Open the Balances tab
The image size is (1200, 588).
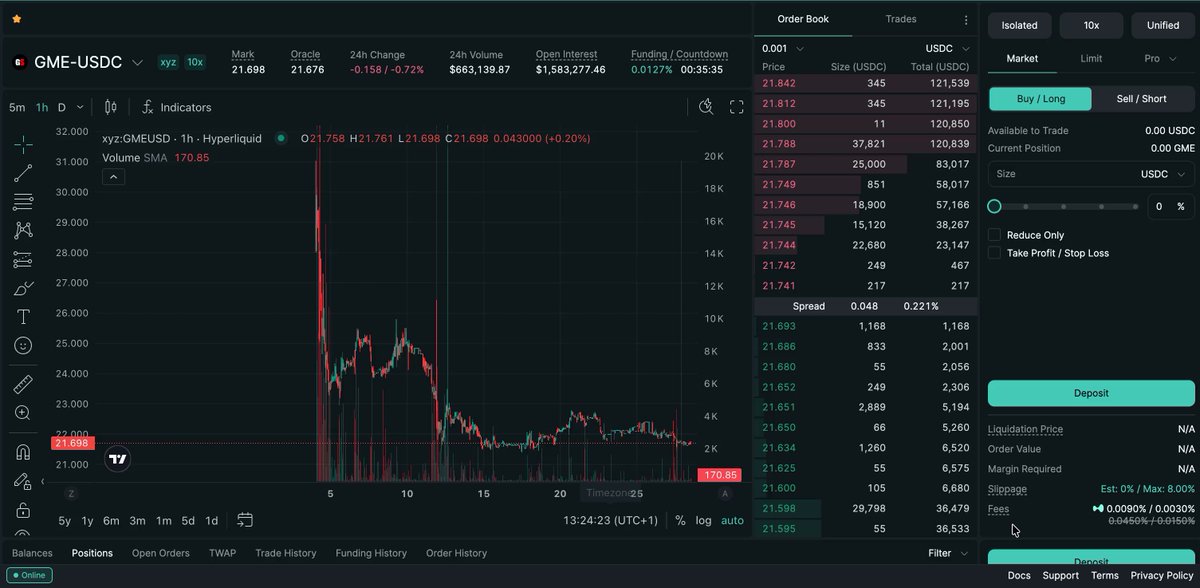(x=32, y=553)
